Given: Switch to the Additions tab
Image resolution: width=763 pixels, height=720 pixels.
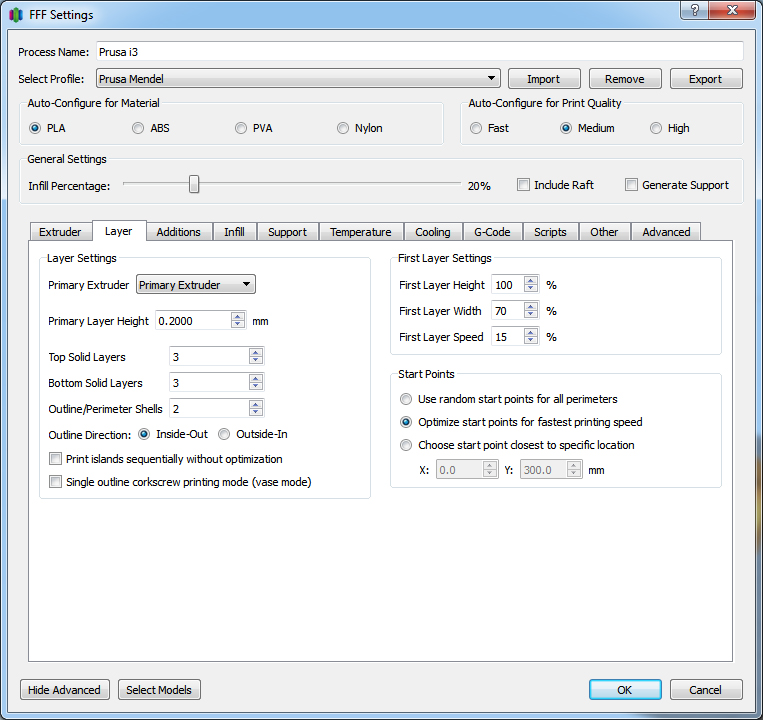Looking at the screenshot, I should click(x=179, y=232).
